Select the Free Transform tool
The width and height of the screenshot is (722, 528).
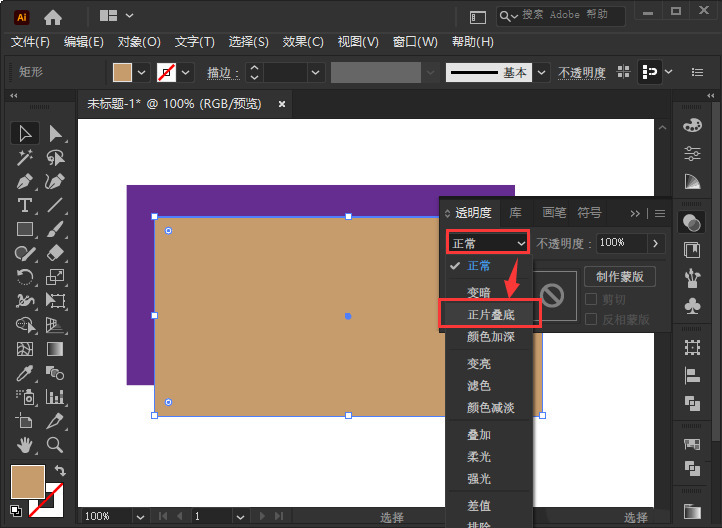(x=55, y=301)
